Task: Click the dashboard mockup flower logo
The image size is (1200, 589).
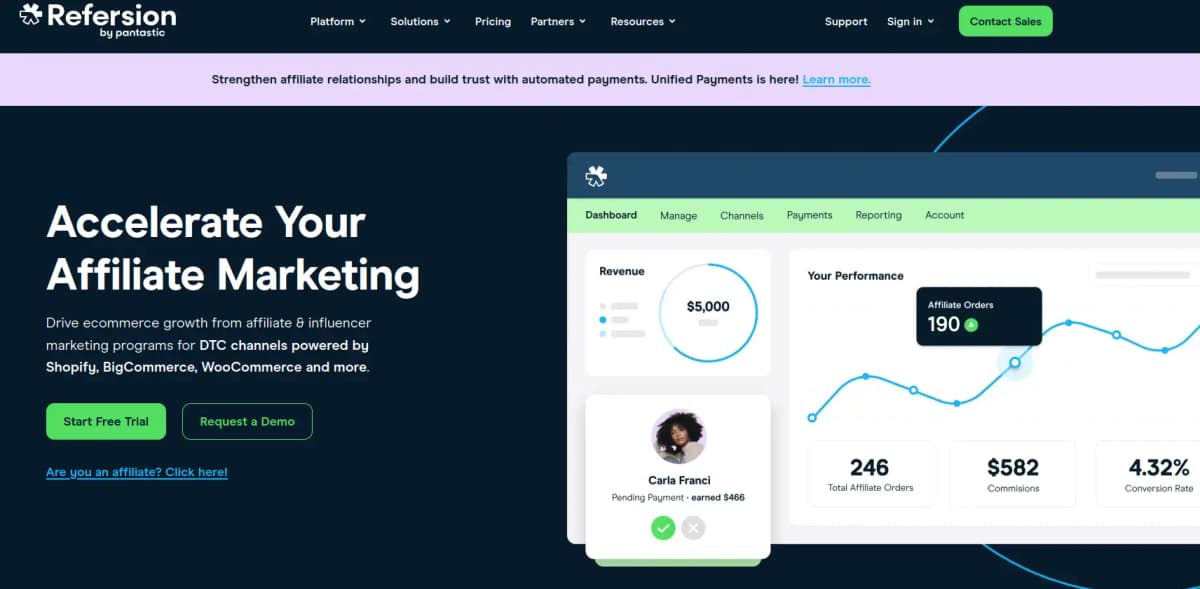Action: pos(596,176)
